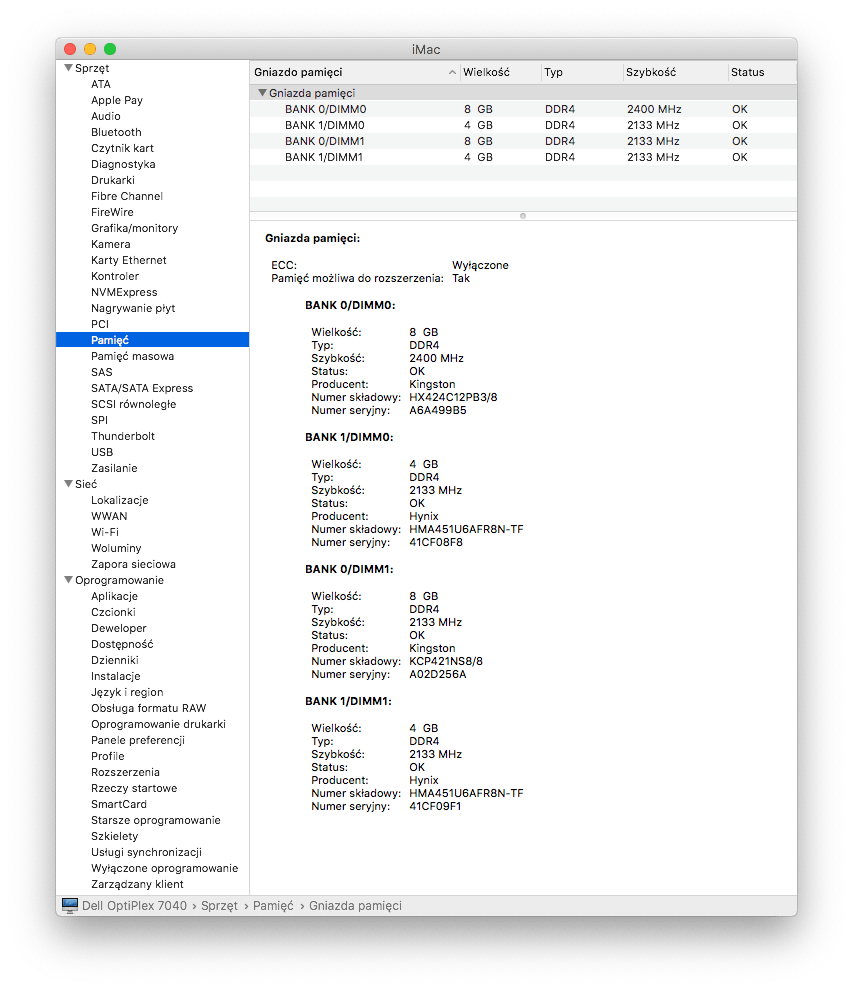The height and width of the screenshot is (990, 853).
Task: Click the computer icon in path bar
Action: (x=70, y=905)
